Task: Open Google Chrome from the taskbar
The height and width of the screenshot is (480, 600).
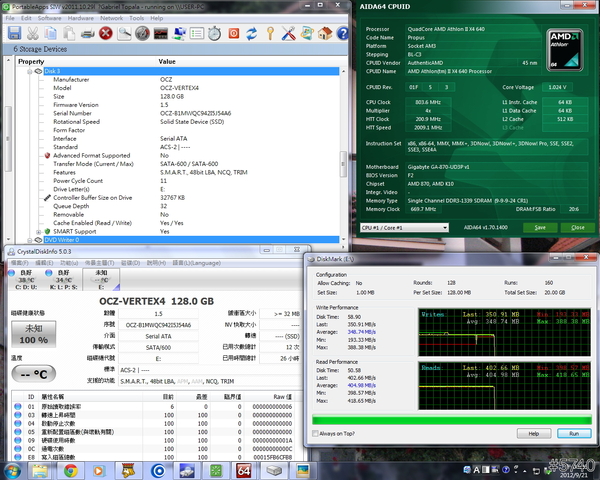Action: 71,469
